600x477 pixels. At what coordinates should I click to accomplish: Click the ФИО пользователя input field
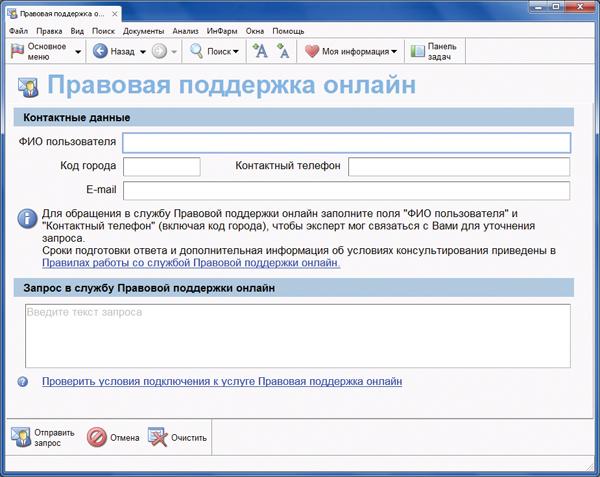click(346, 142)
